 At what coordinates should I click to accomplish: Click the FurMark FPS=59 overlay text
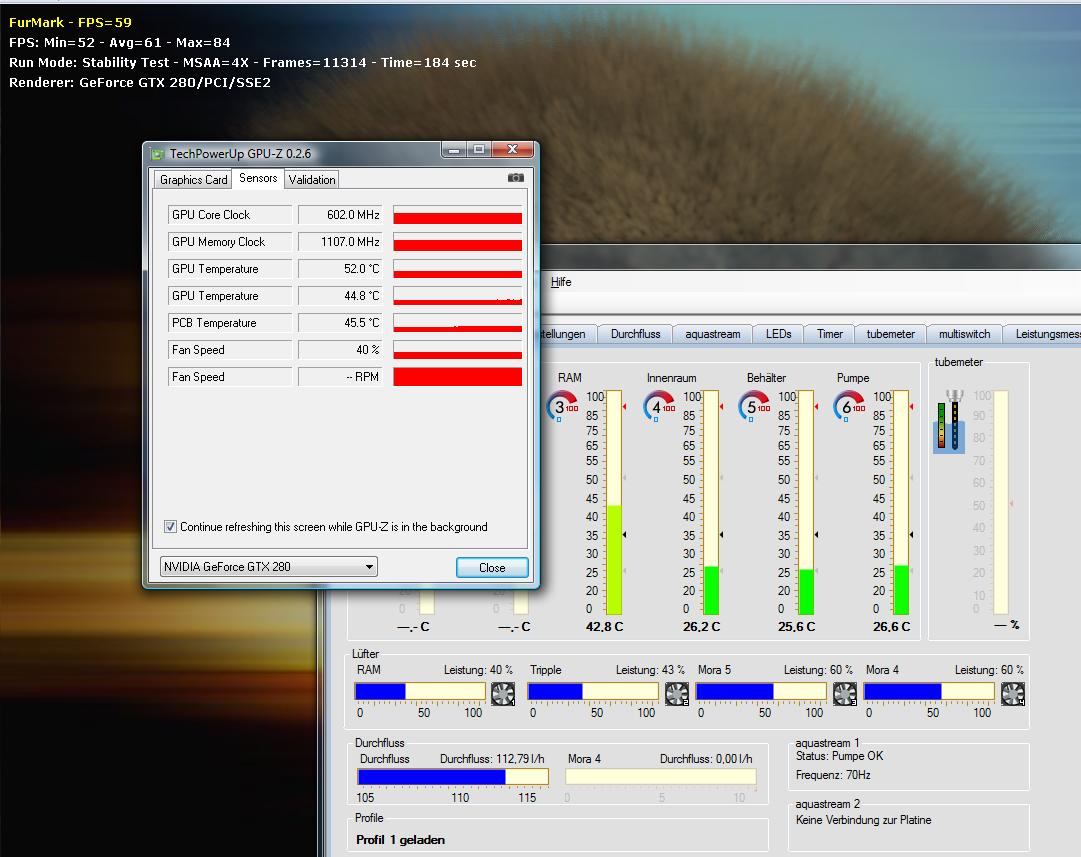coord(70,22)
